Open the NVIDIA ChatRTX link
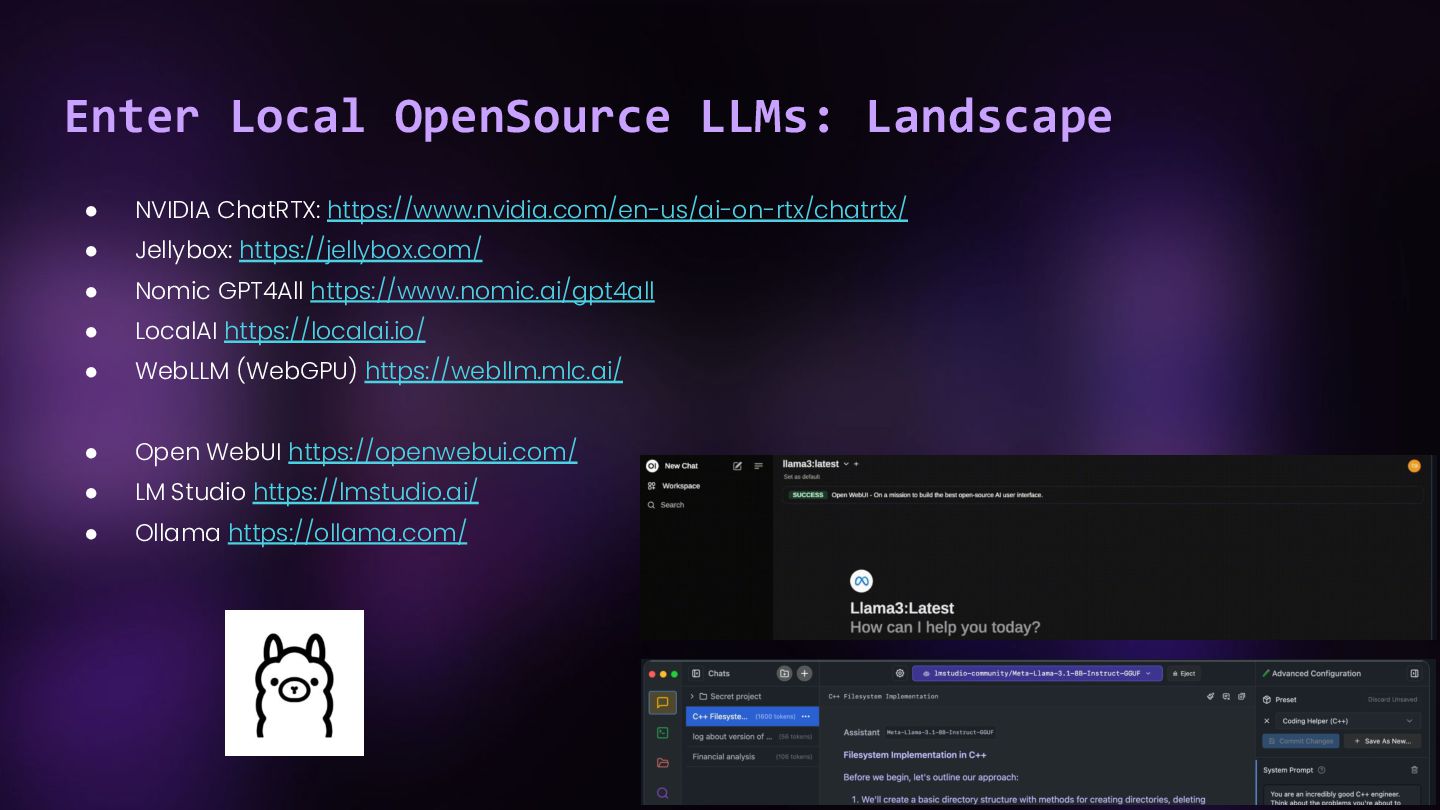 click(x=617, y=209)
